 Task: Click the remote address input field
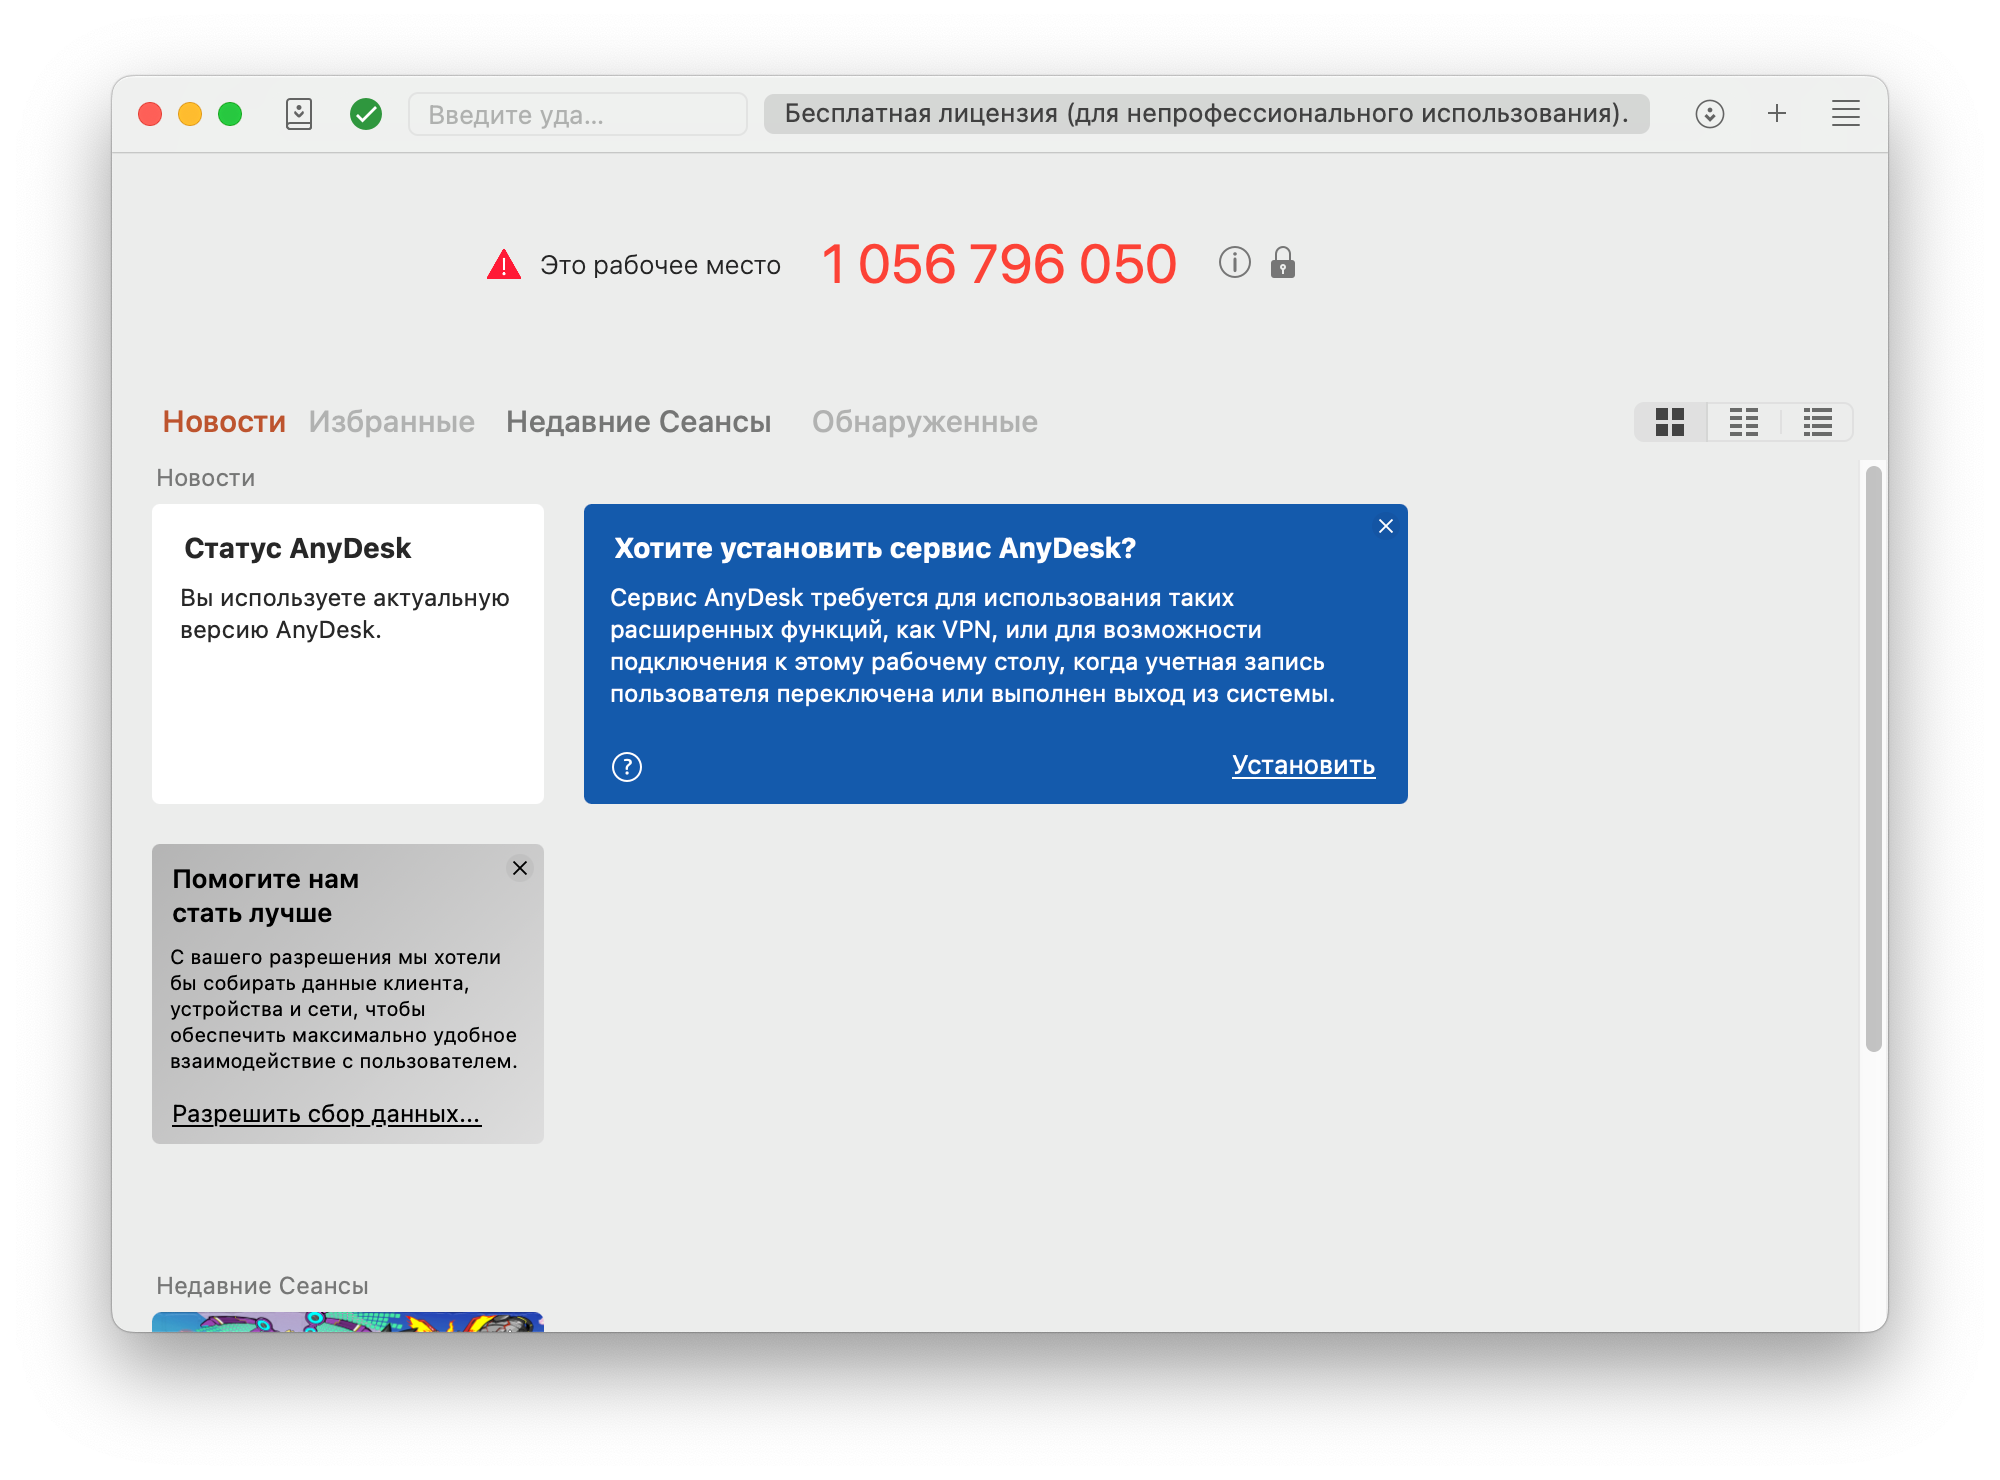[577, 115]
